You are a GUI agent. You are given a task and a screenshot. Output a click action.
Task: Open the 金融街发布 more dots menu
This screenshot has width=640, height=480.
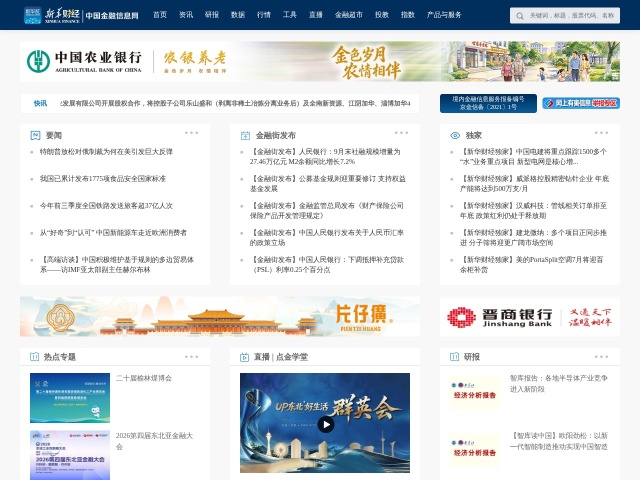401,133
